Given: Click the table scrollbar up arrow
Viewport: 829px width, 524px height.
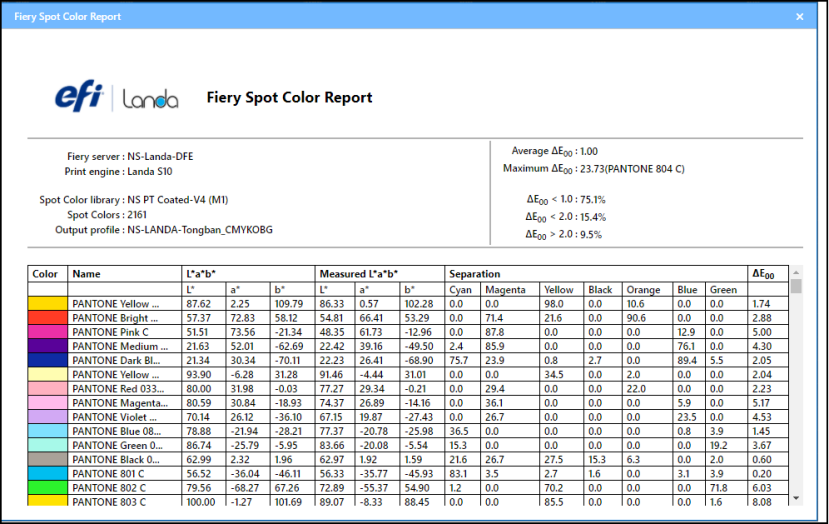Looking at the screenshot, I should [796, 272].
